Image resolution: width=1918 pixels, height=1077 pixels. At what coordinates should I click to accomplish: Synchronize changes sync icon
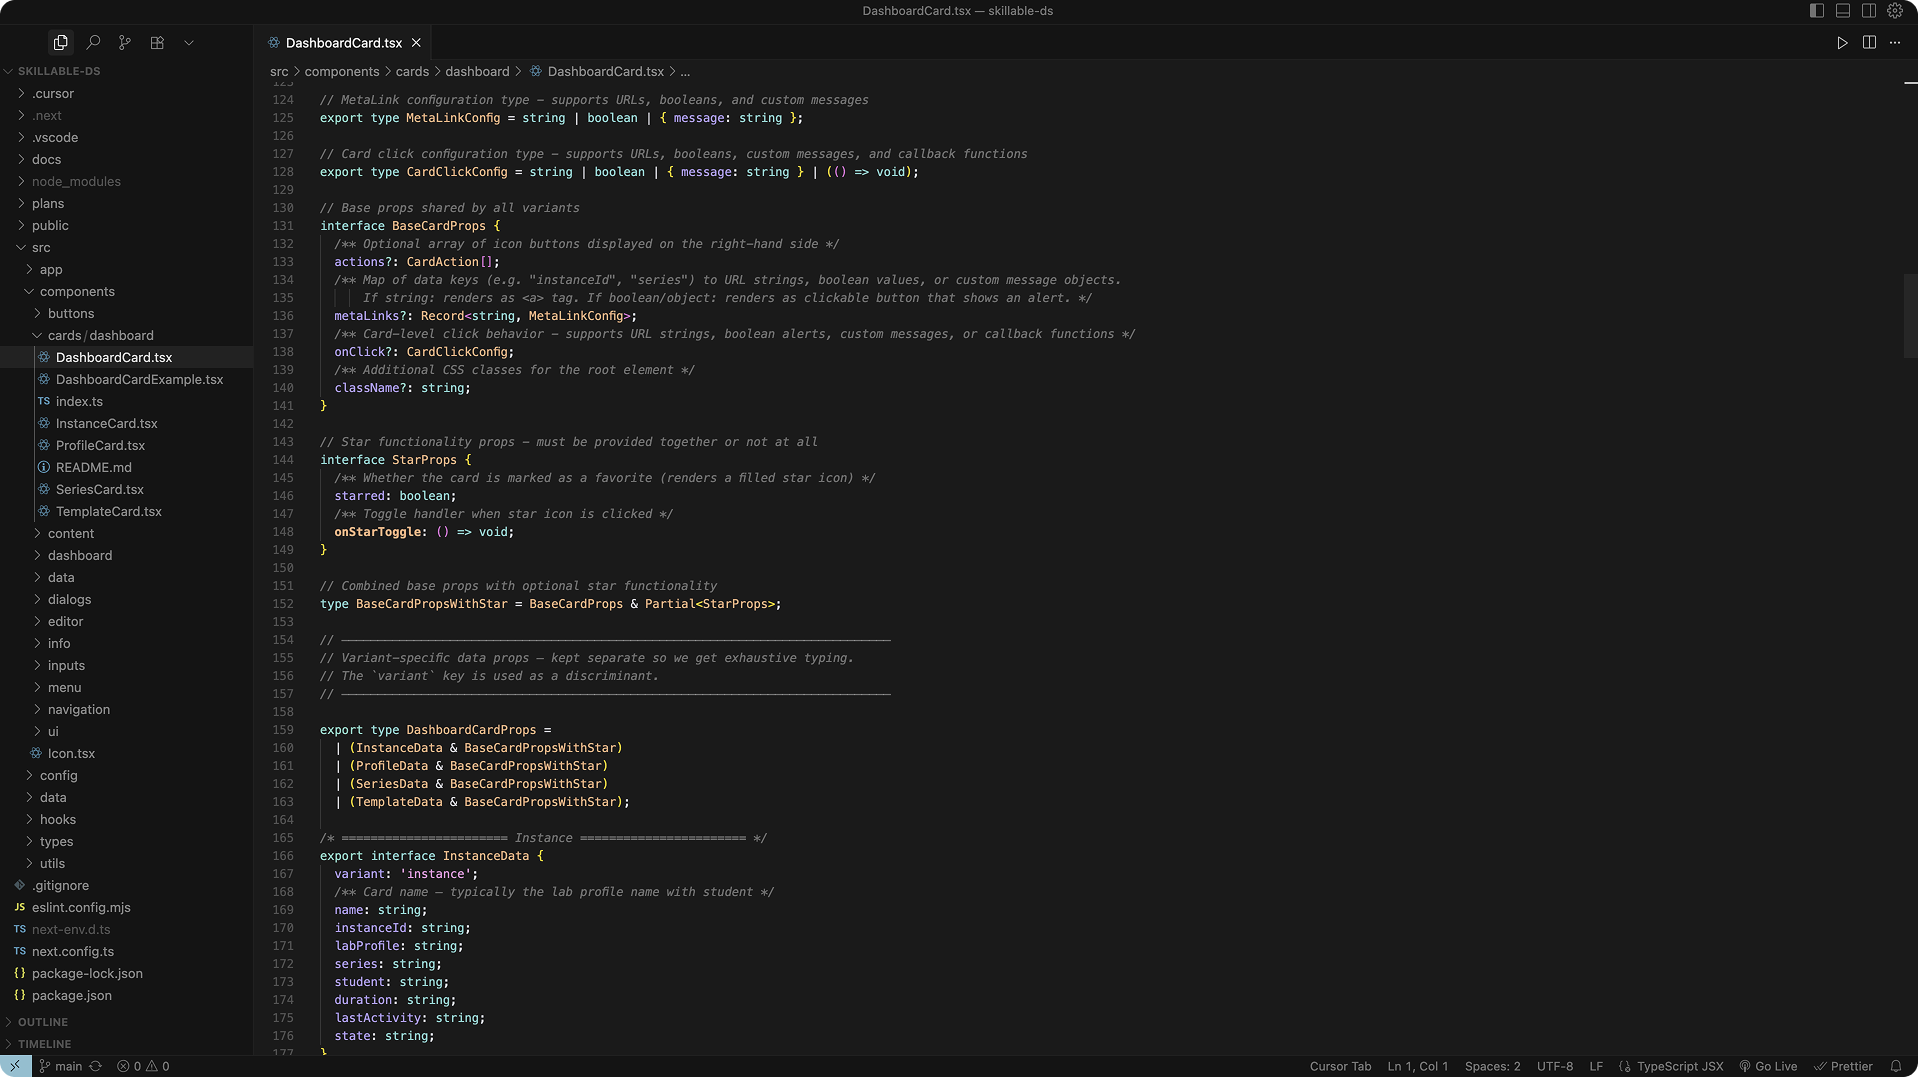96,1066
